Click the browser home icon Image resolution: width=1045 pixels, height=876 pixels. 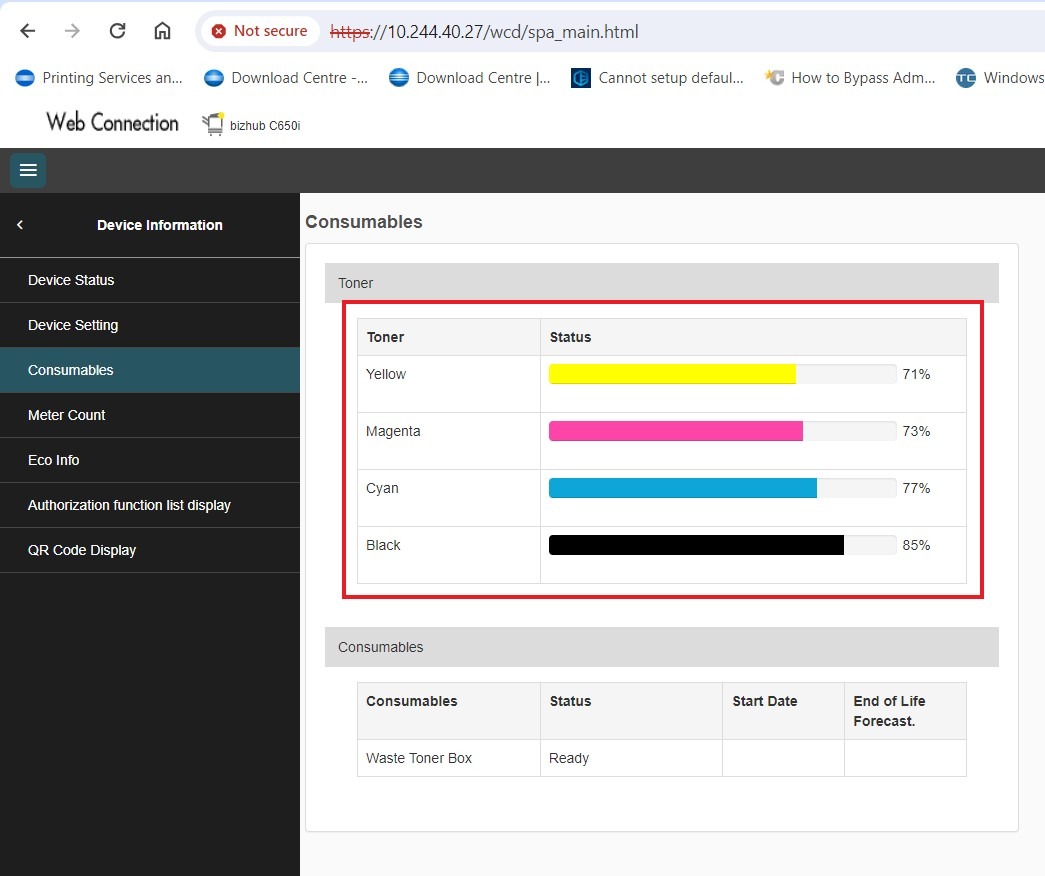coord(162,31)
